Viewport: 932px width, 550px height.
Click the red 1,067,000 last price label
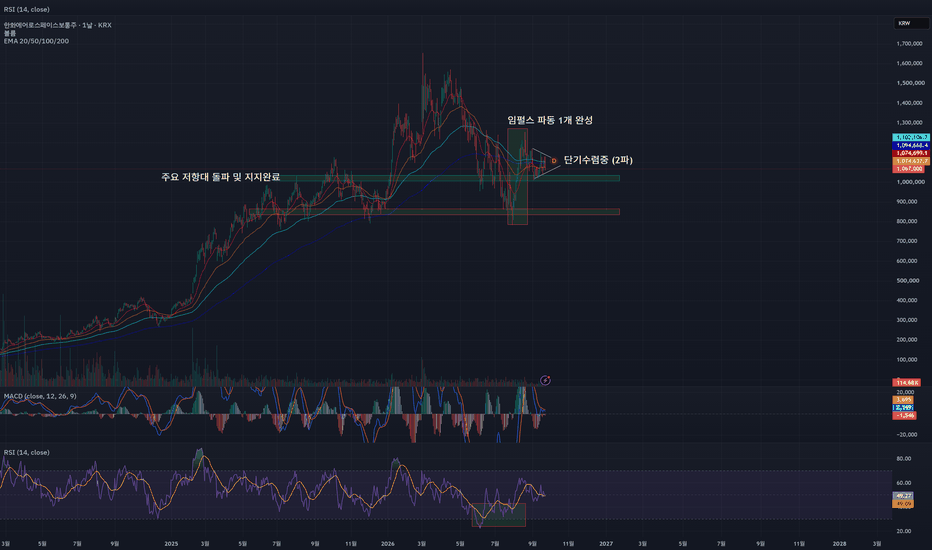pyautogui.click(x=908, y=169)
